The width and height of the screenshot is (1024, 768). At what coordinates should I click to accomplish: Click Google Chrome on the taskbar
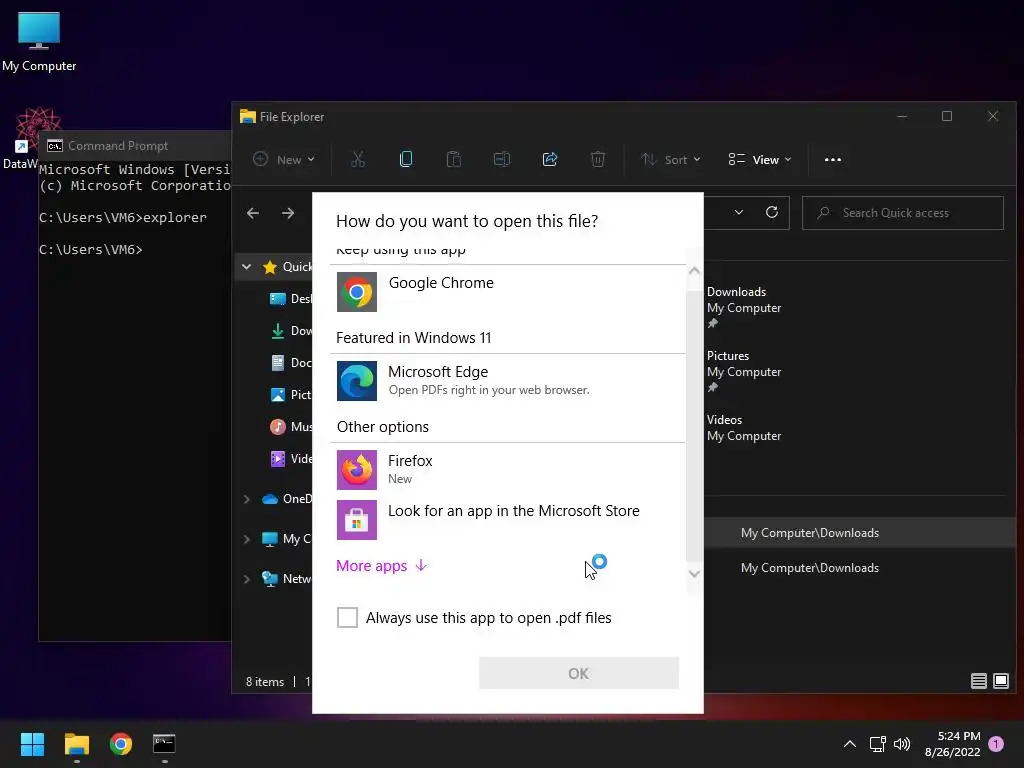(x=120, y=744)
